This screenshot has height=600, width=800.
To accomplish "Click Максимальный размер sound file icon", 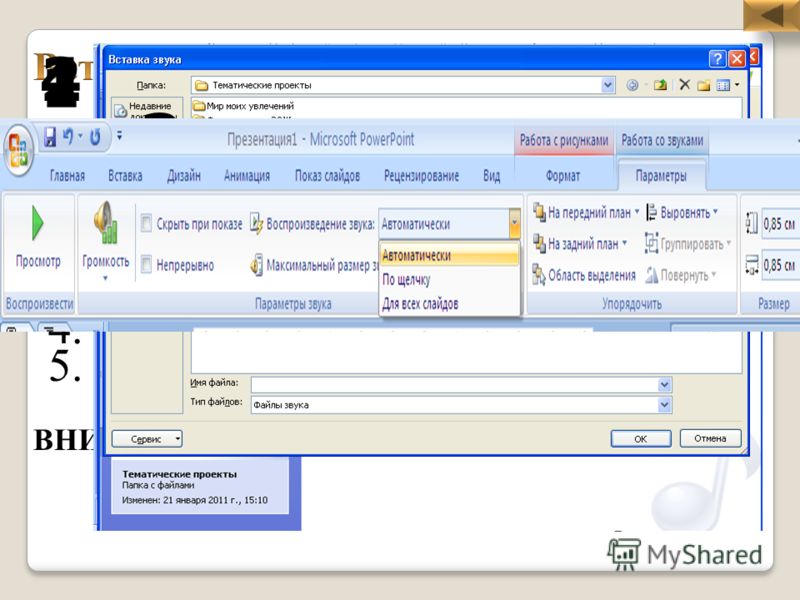I will coord(257,265).
